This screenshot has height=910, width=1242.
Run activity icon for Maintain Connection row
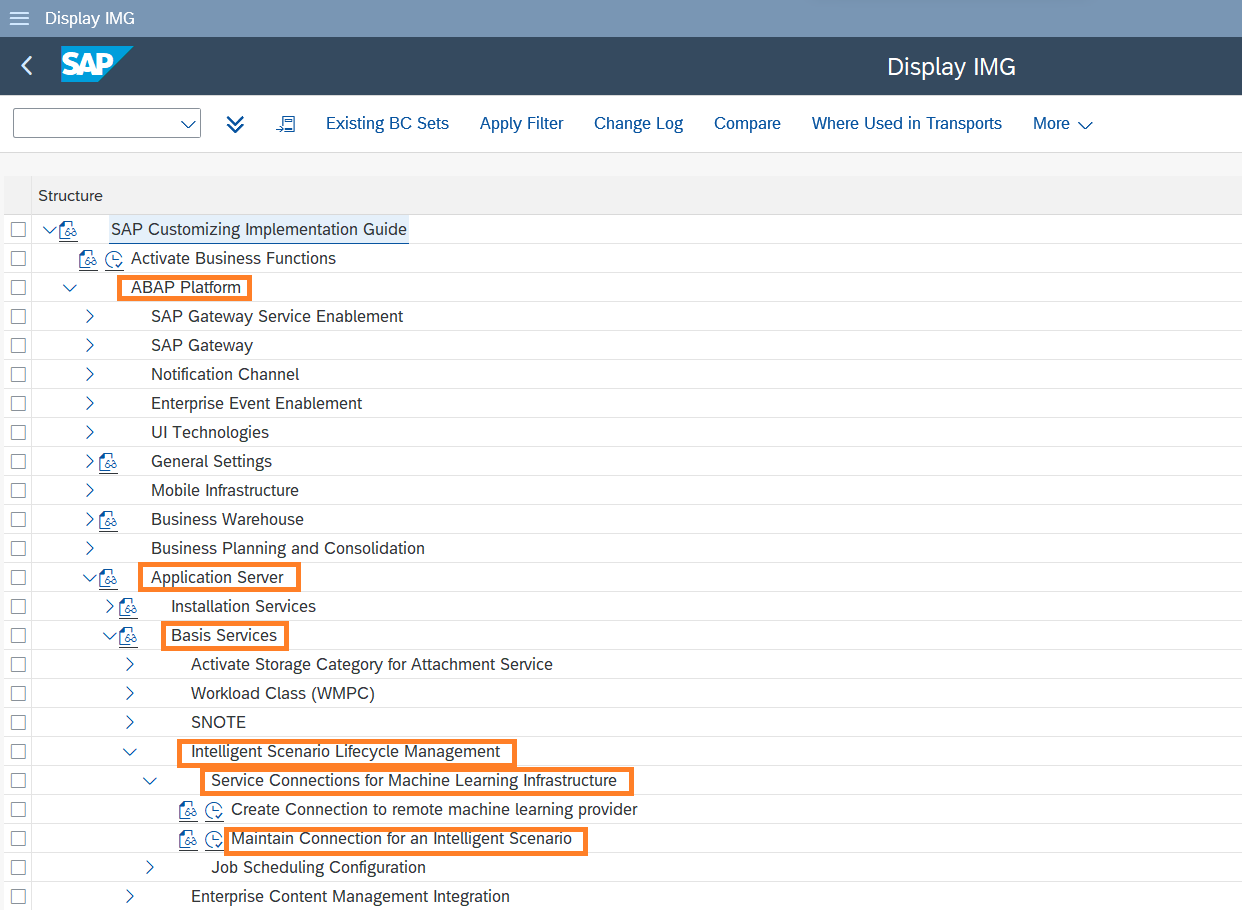[x=214, y=839]
